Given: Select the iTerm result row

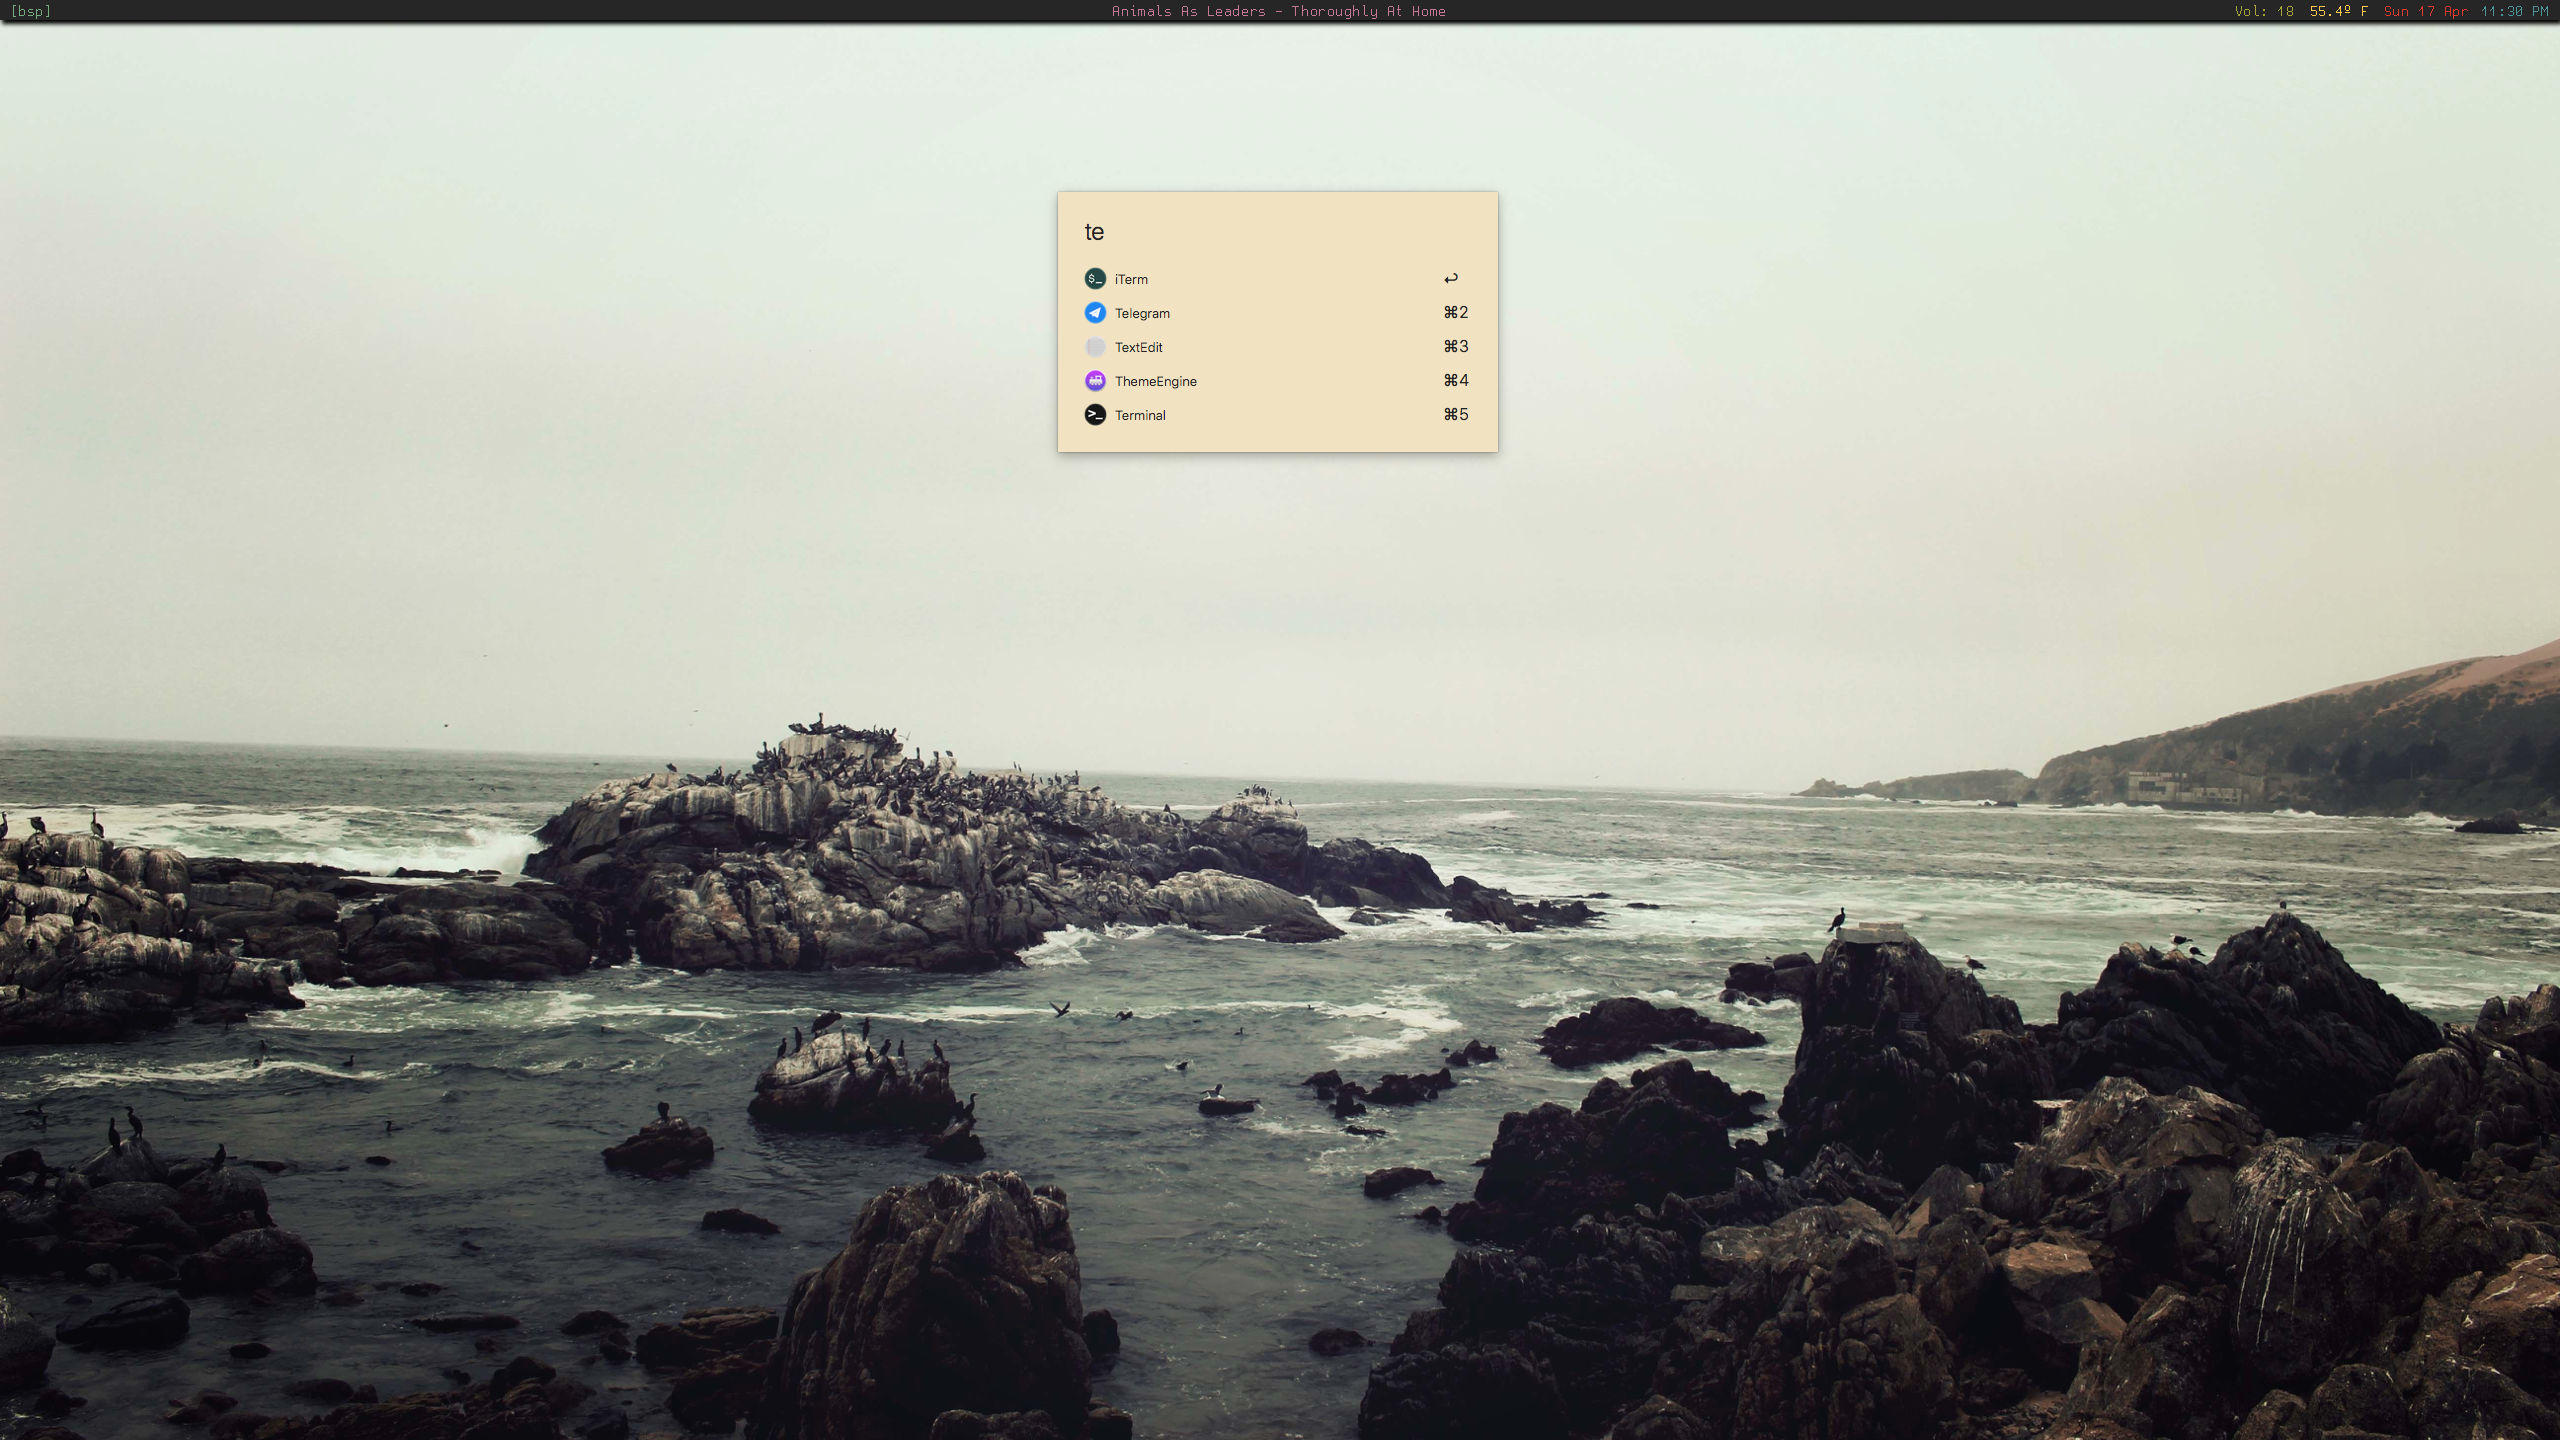Looking at the screenshot, I should 1270,279.
